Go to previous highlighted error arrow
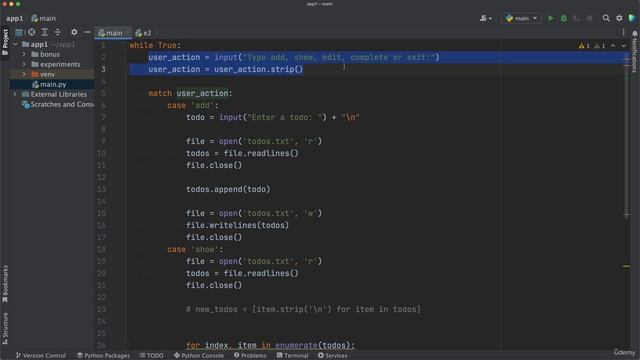Image resolution: width=640 pixels, height=360 pixels. click(613, 46)
